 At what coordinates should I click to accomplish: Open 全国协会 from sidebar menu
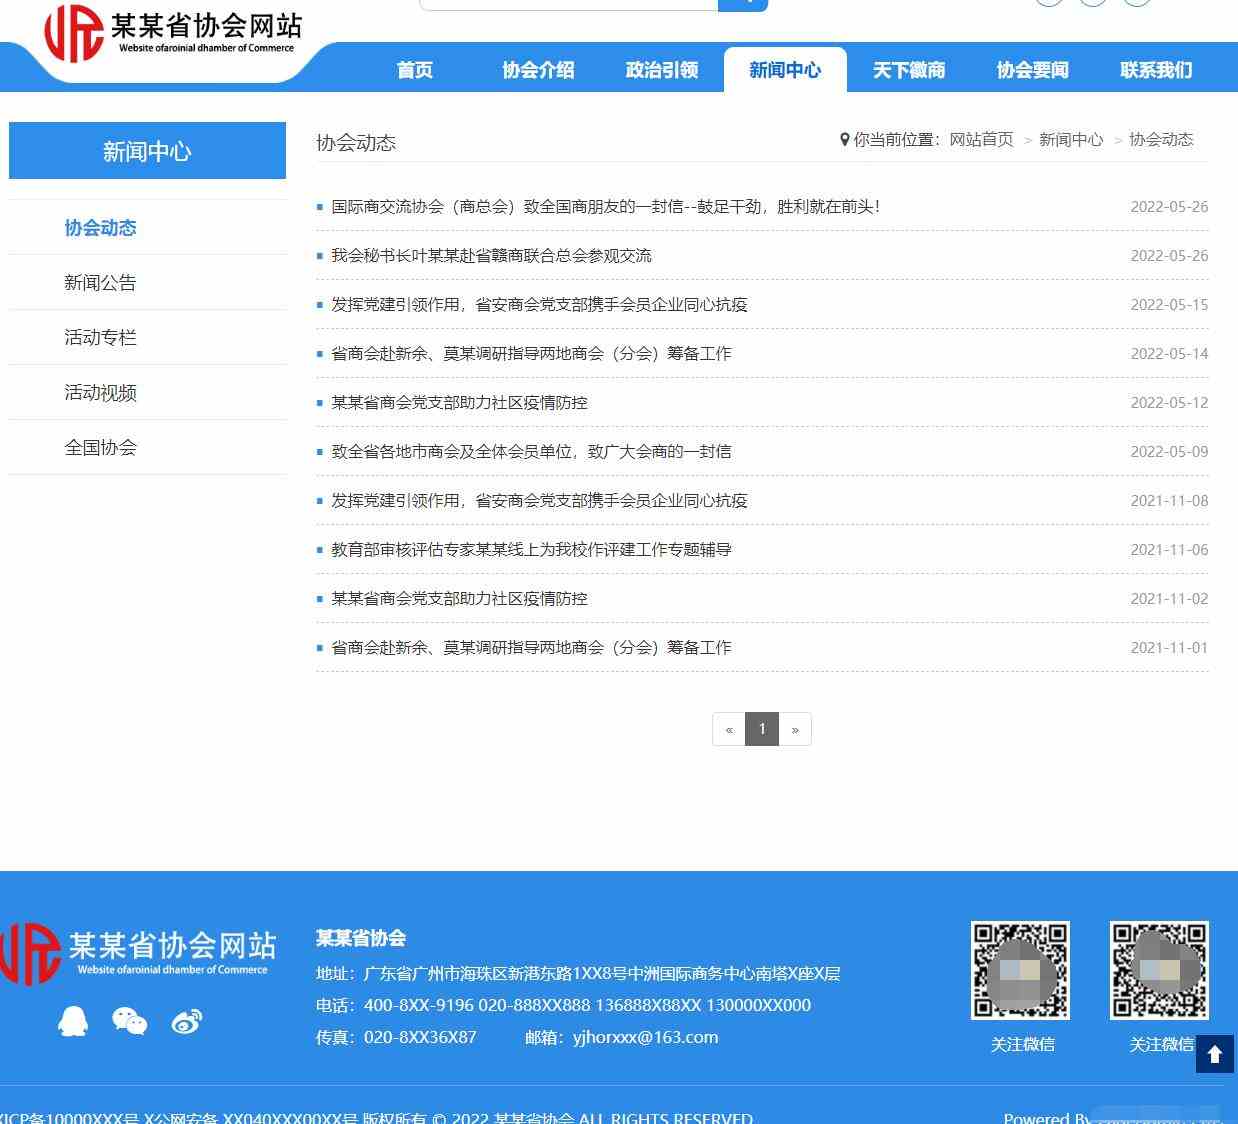coord(100,448)
